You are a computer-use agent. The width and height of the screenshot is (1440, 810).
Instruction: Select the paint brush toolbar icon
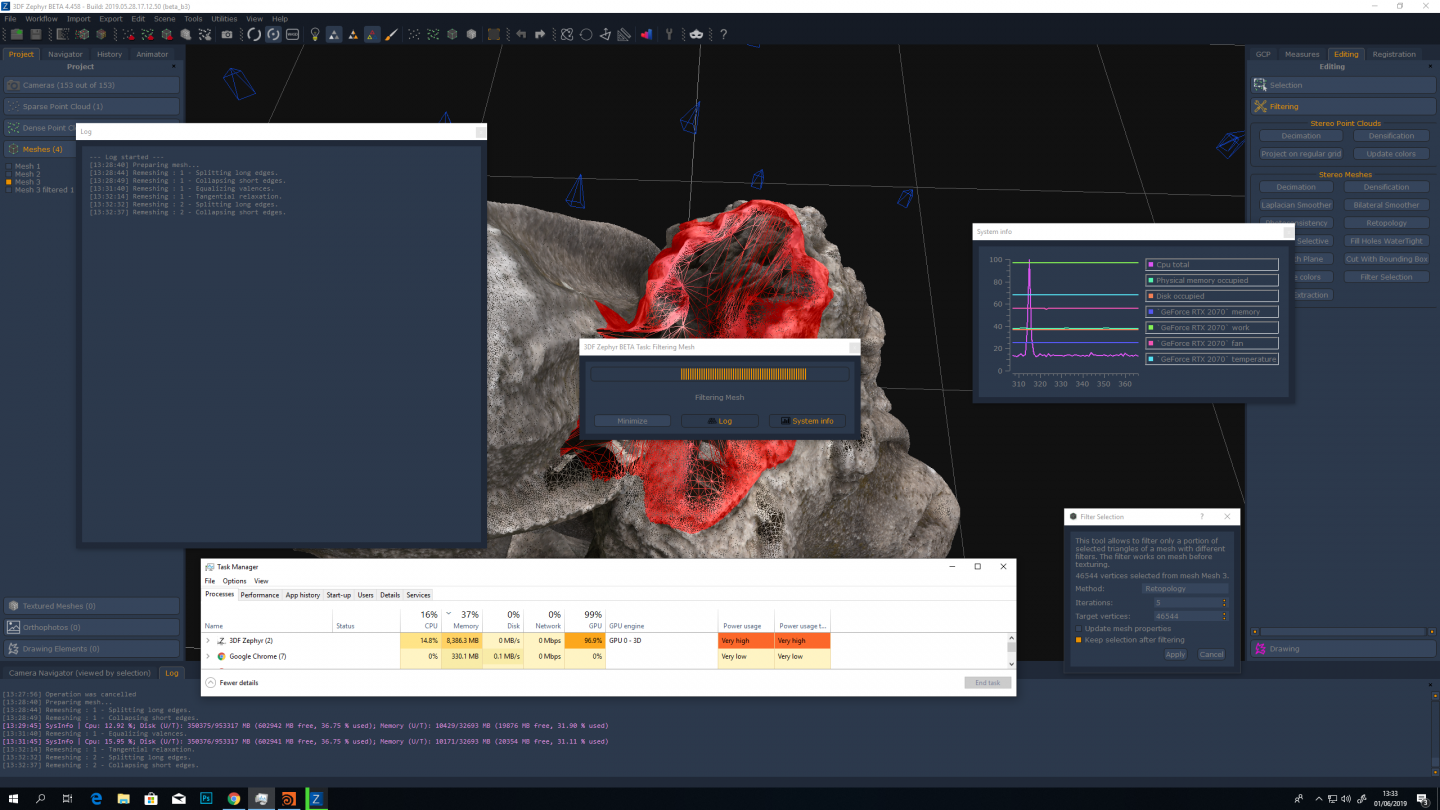pos(391,34)
